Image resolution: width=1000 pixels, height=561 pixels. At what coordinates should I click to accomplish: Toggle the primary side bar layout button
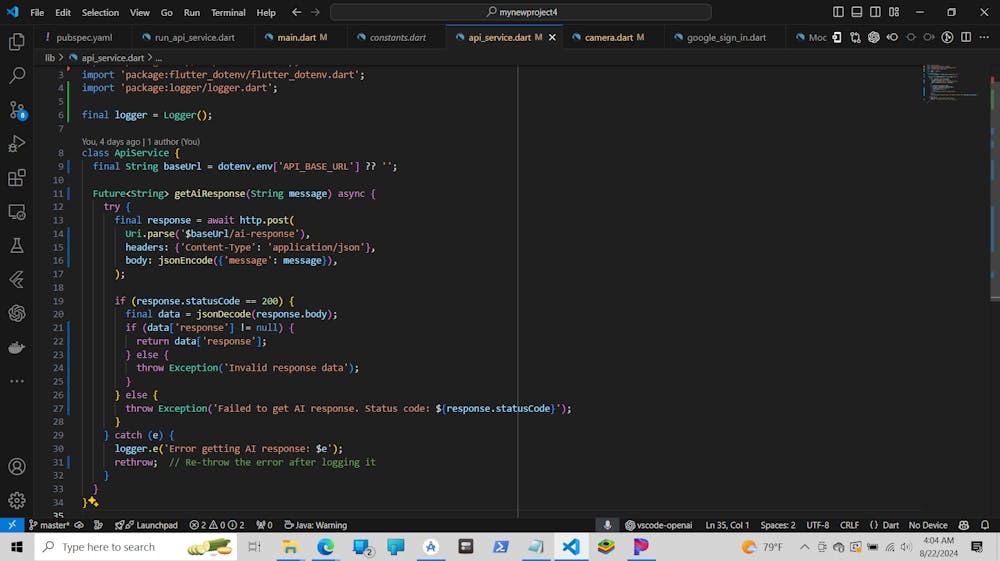point(839,12)
